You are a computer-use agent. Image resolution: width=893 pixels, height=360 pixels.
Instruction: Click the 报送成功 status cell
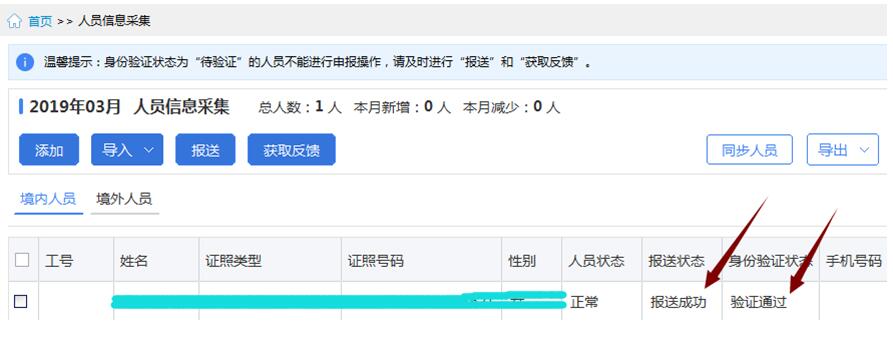tap(678, 302)
